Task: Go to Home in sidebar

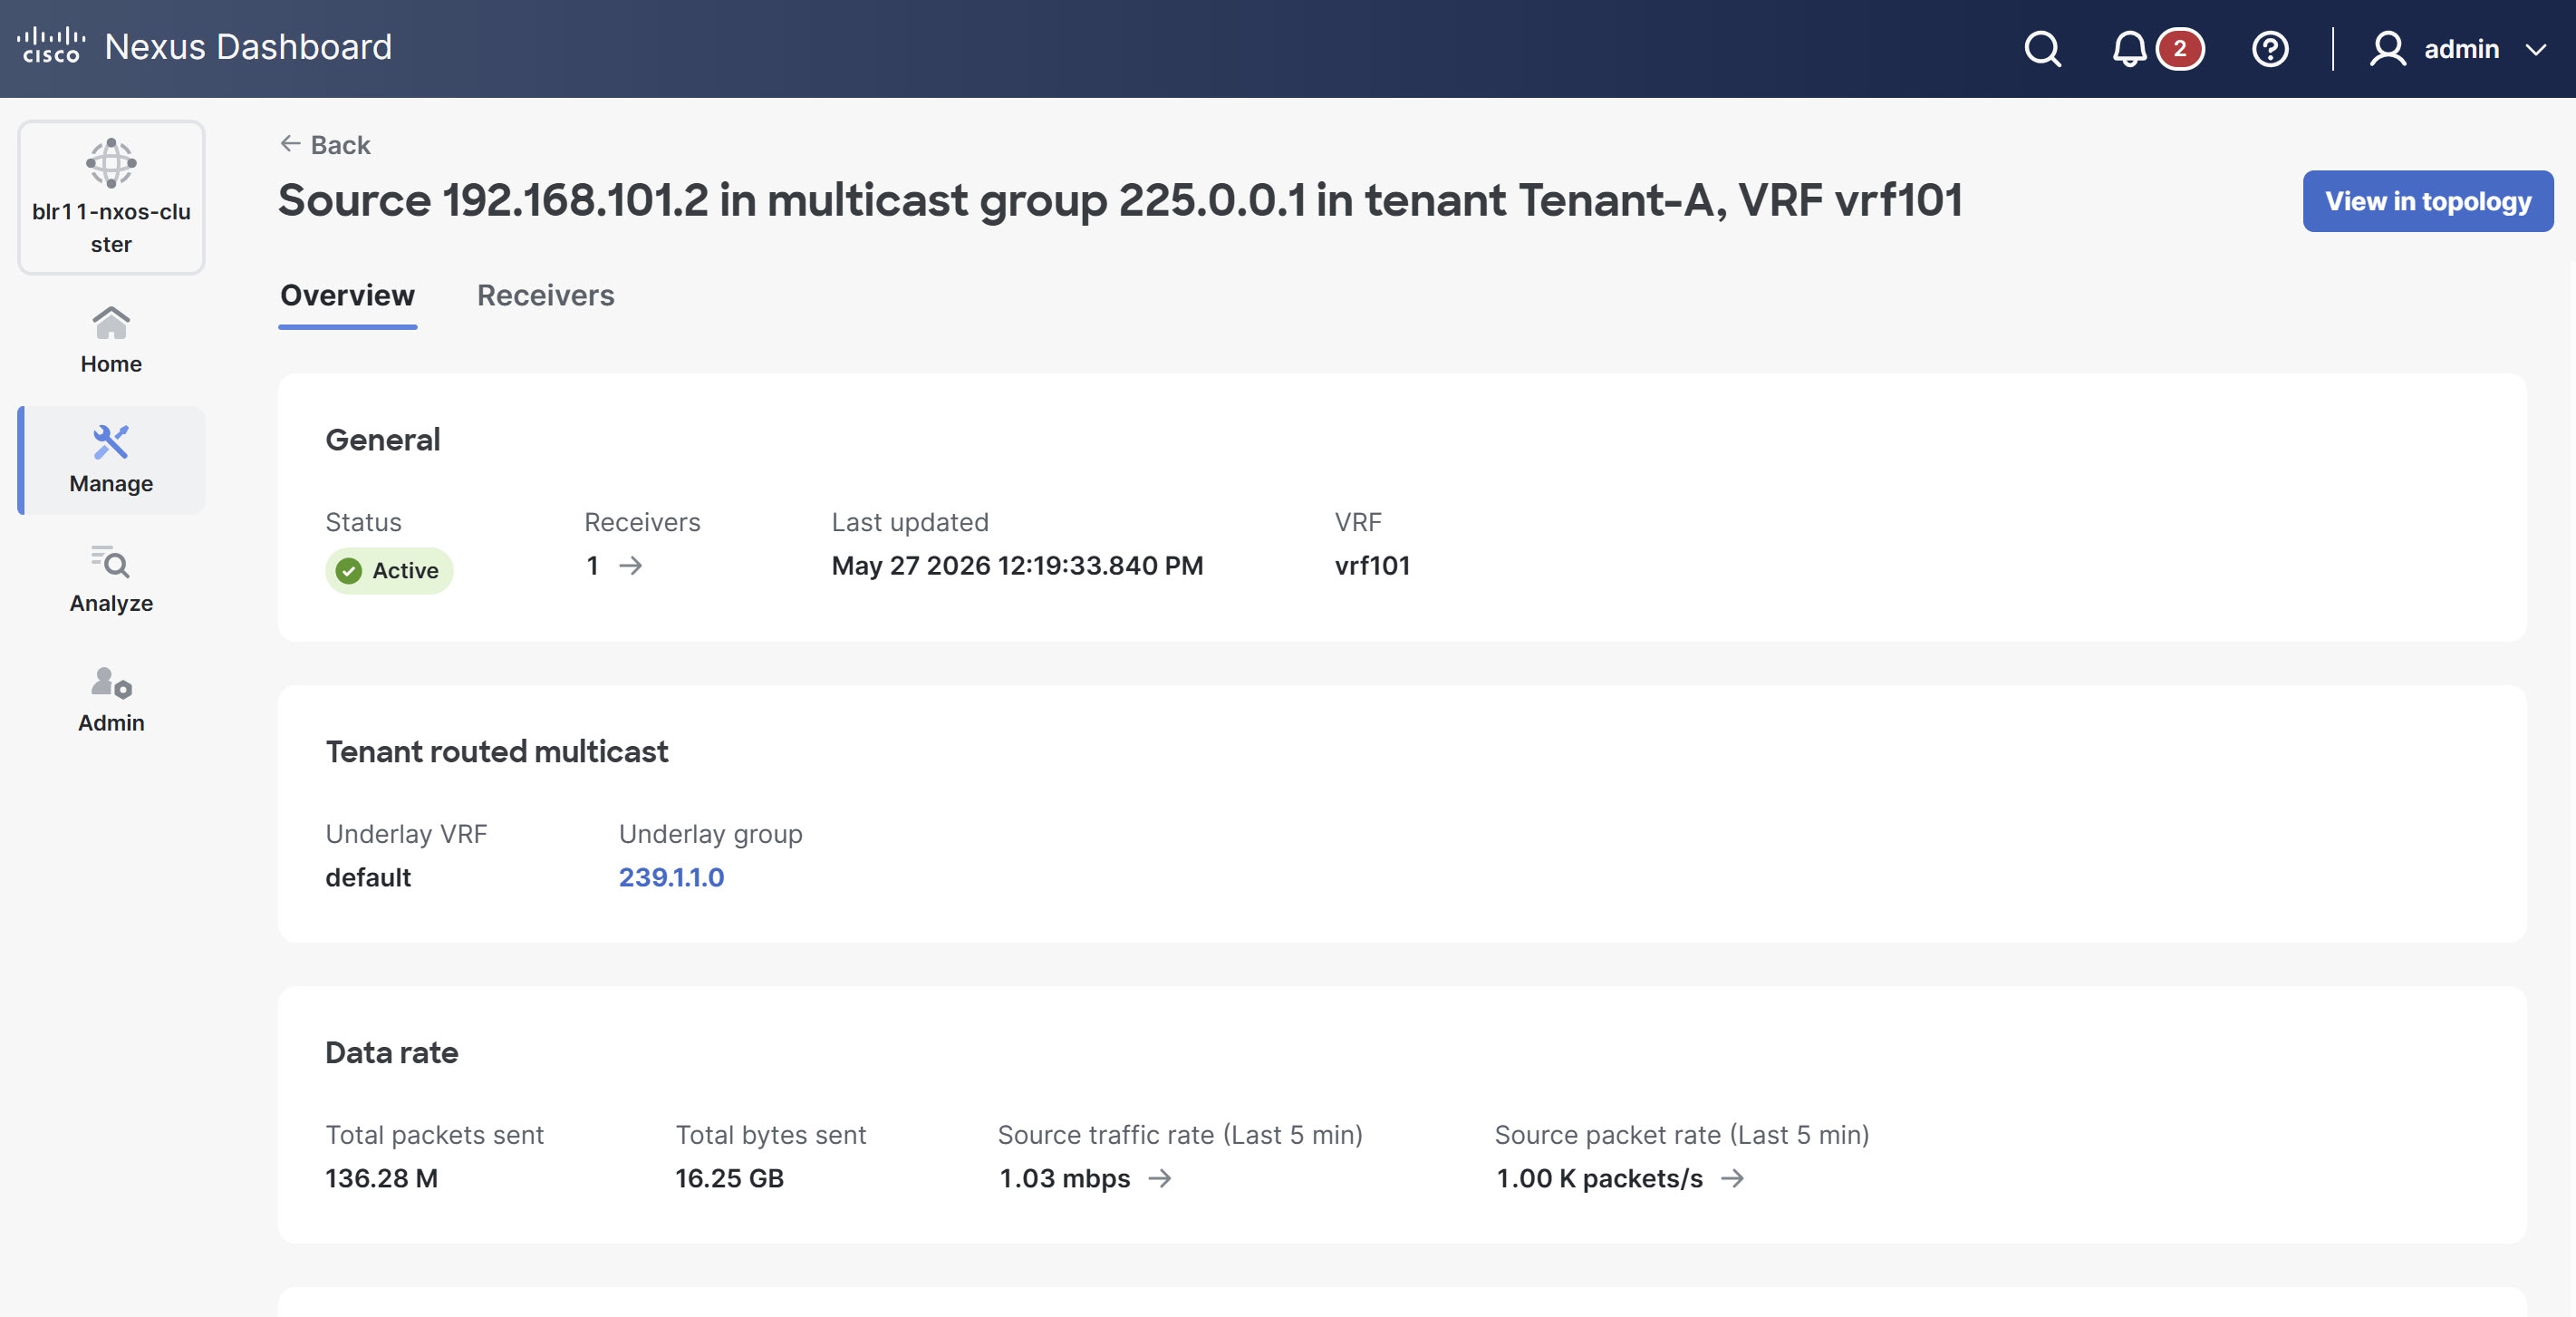Action: tap(111, 340)
